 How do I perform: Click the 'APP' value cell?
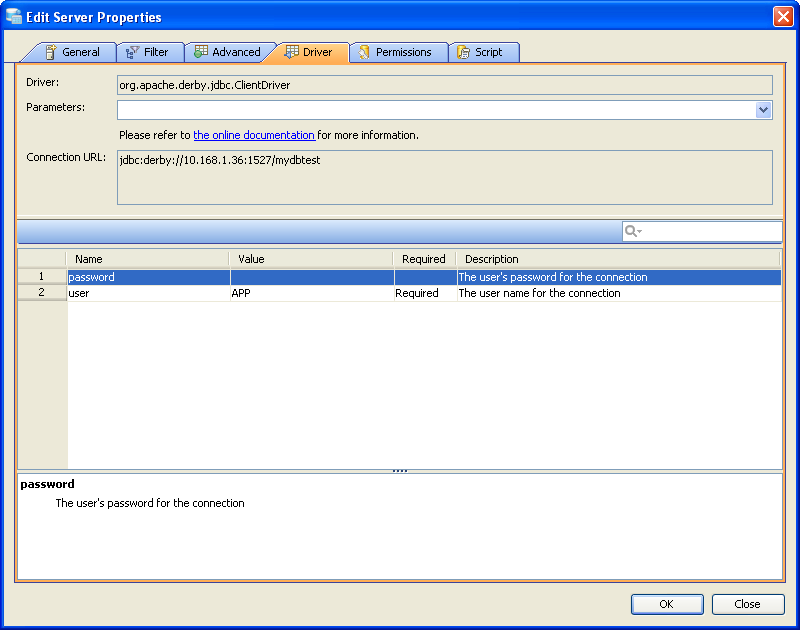tap(312, 293)
